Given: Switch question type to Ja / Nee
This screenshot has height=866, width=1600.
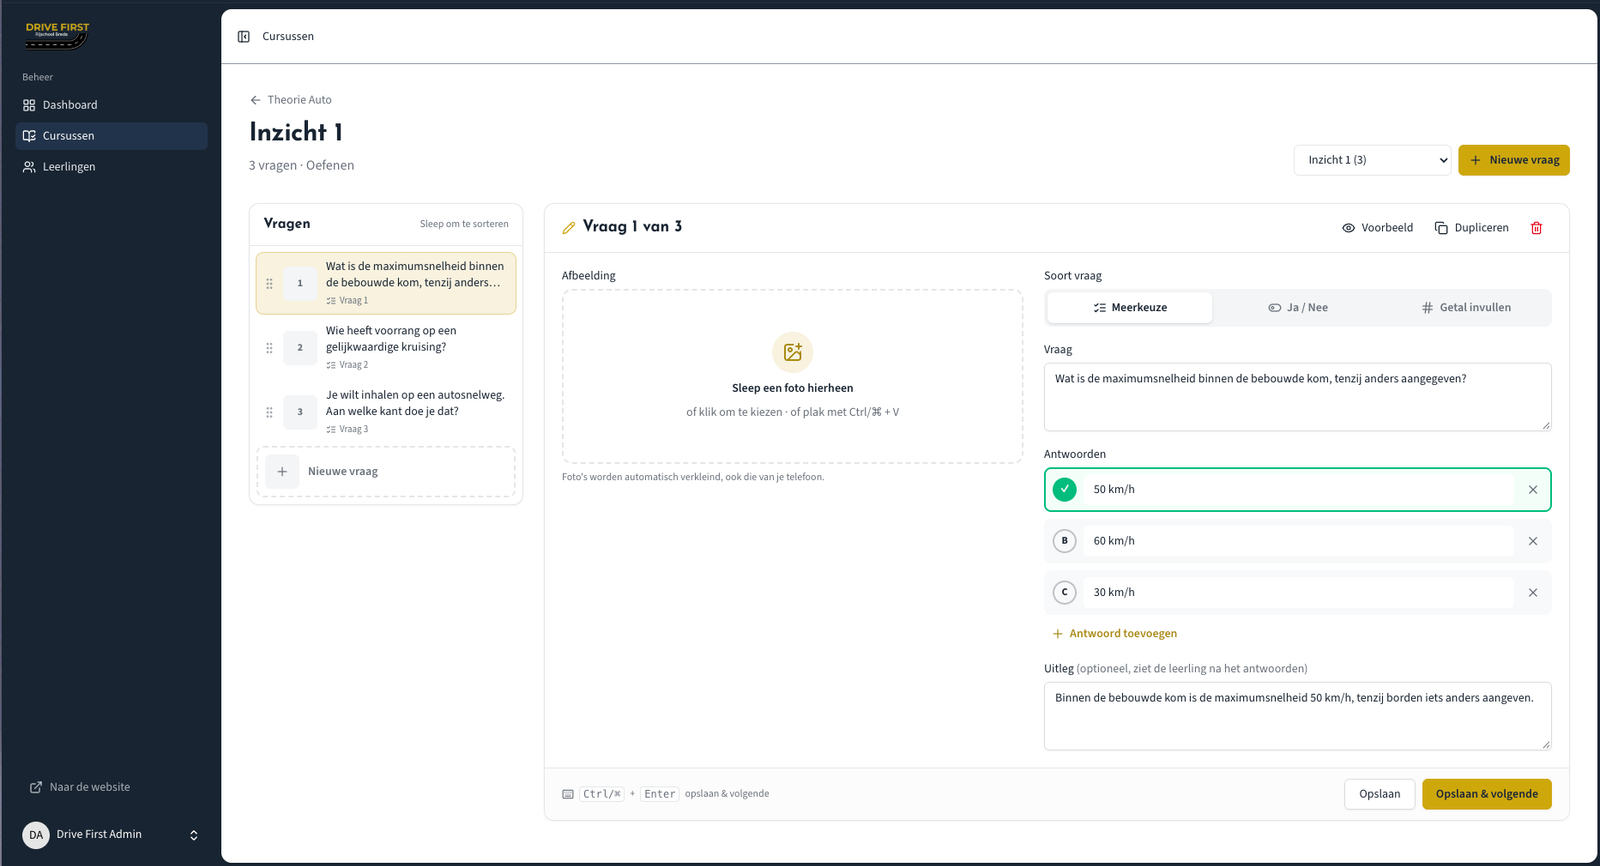Looking at the screenshot, I should click(1298, 308).
